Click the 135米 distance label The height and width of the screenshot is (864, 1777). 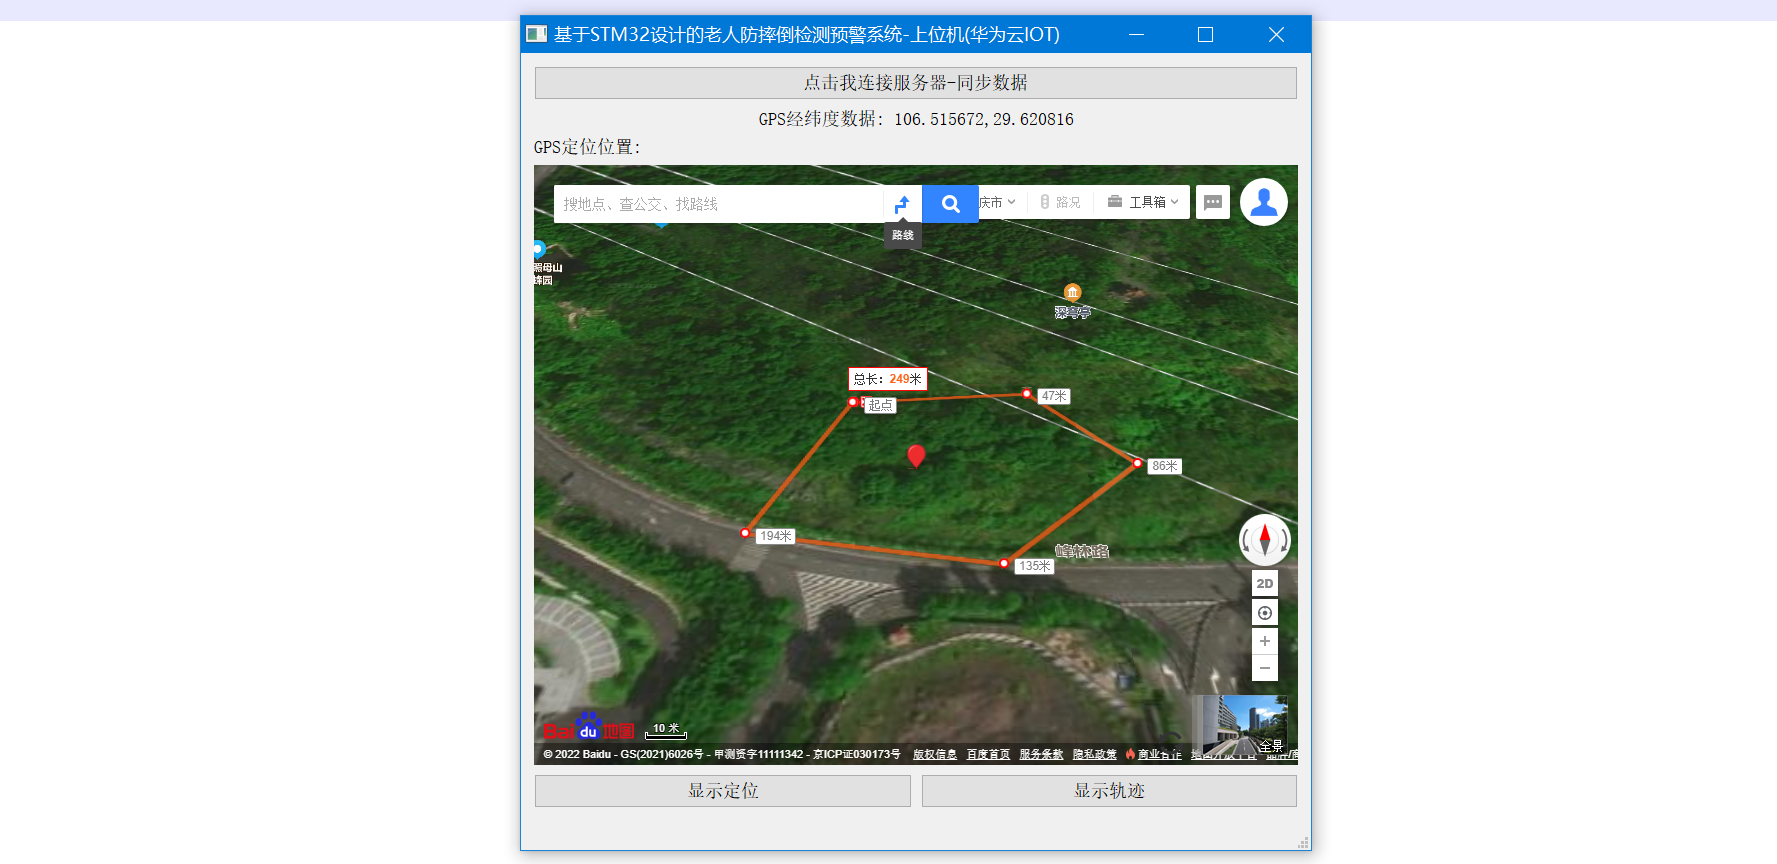[1034, 566]
